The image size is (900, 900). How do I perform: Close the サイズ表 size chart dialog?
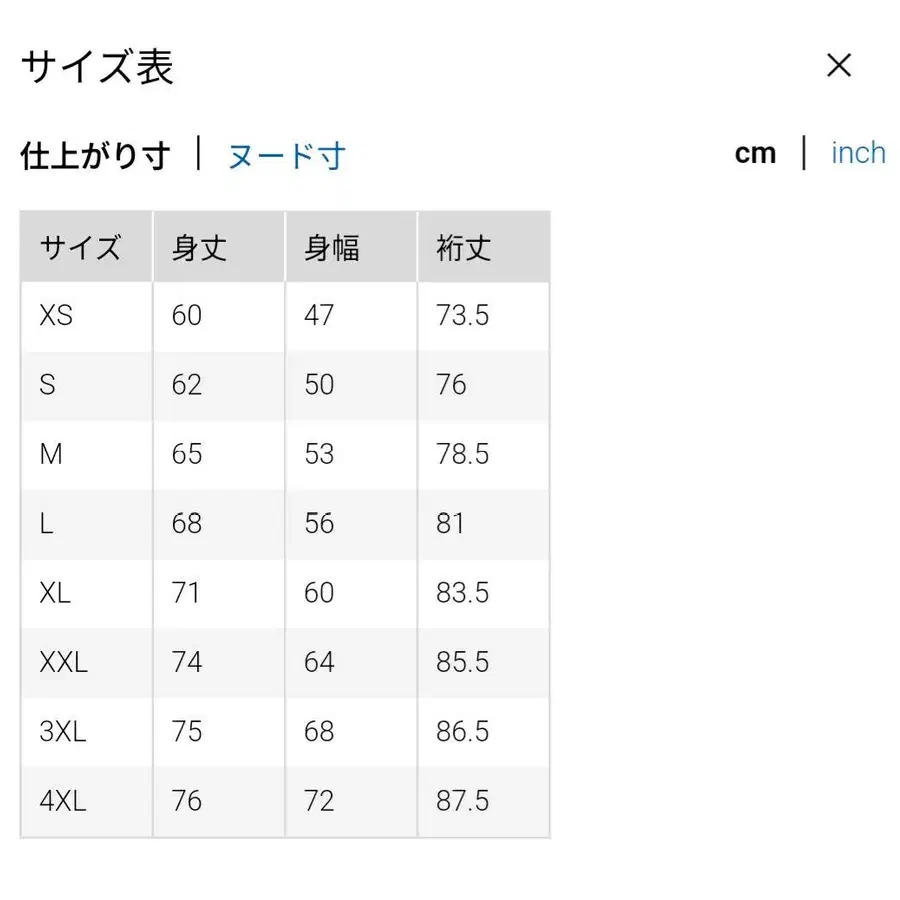[839, 65]
